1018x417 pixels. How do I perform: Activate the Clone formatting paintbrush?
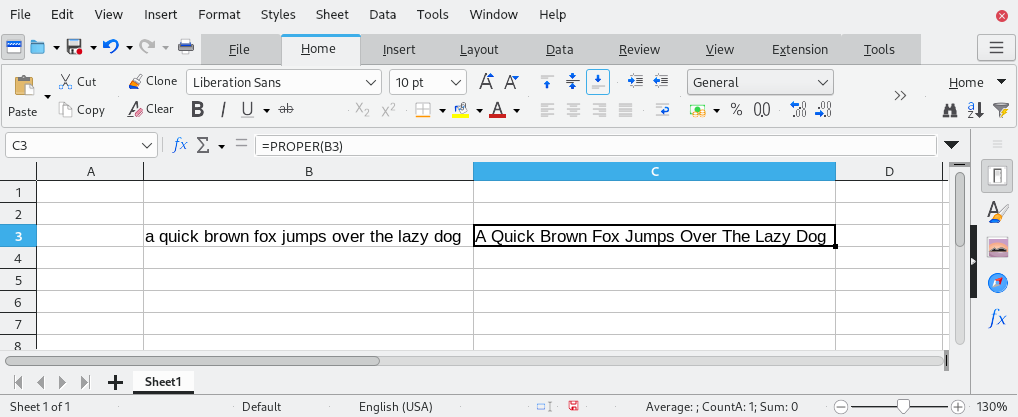153,81
